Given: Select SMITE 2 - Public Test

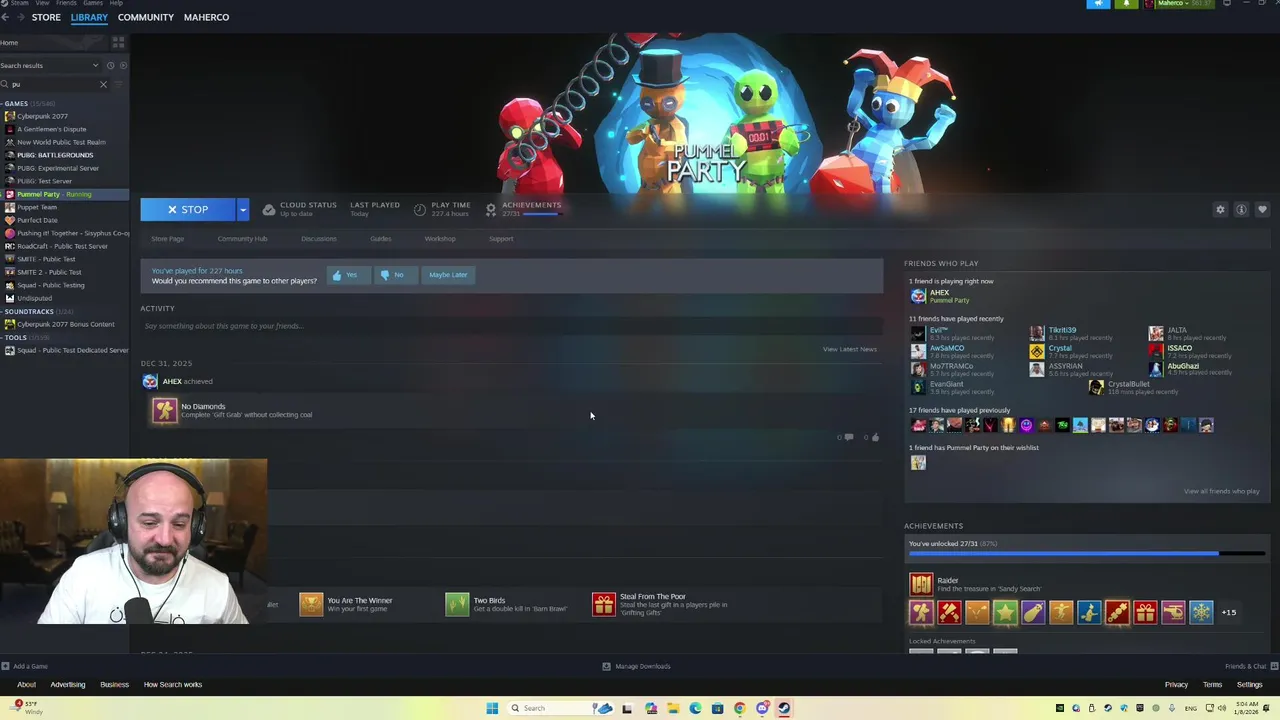Looking at the screenshot, I should click(x=49, y=272).
